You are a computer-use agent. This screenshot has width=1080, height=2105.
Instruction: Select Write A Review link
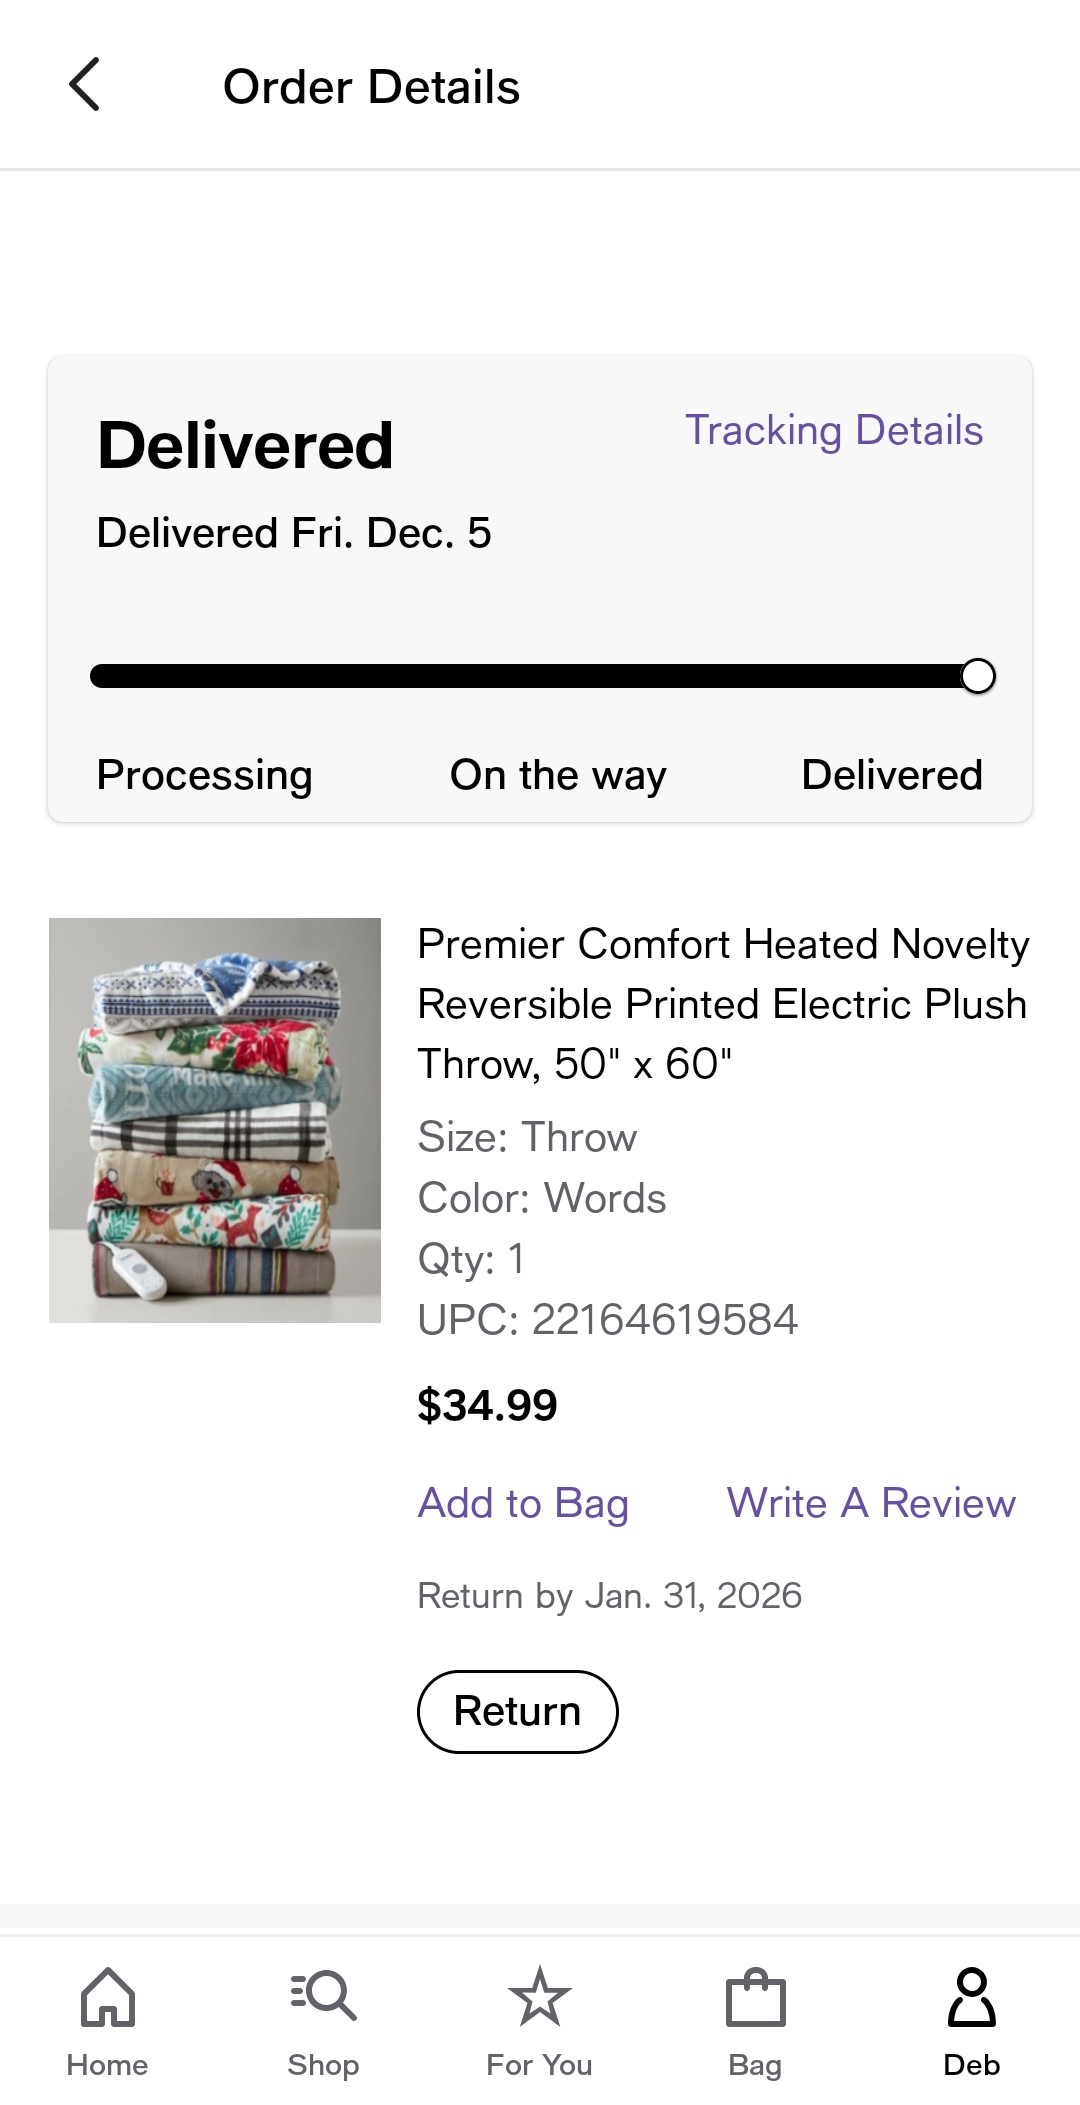pos(871,1503)
